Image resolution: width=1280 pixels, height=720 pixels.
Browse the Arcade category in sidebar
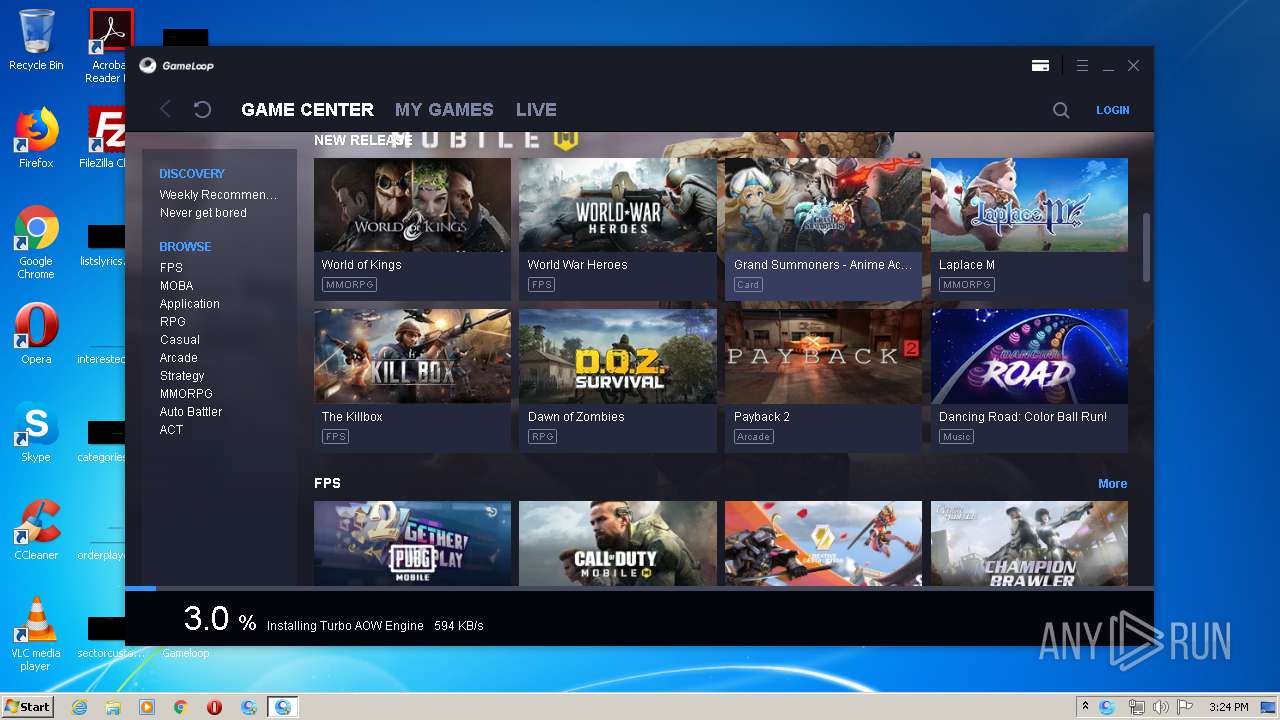179,358
